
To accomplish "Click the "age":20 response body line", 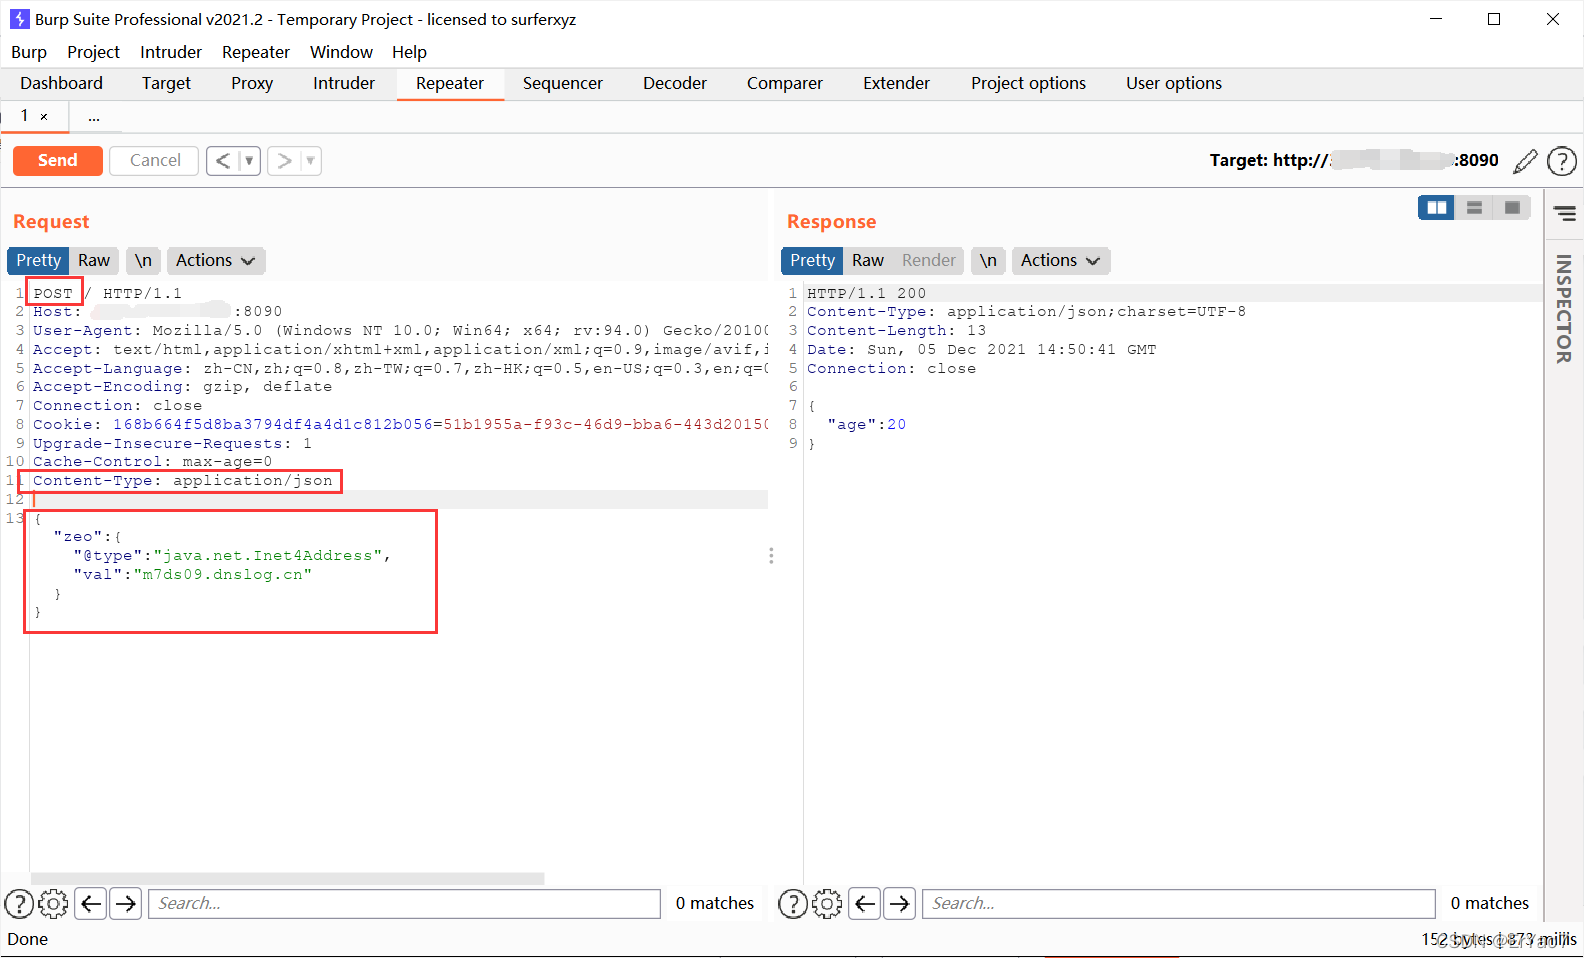I will [x=867, y=424].
